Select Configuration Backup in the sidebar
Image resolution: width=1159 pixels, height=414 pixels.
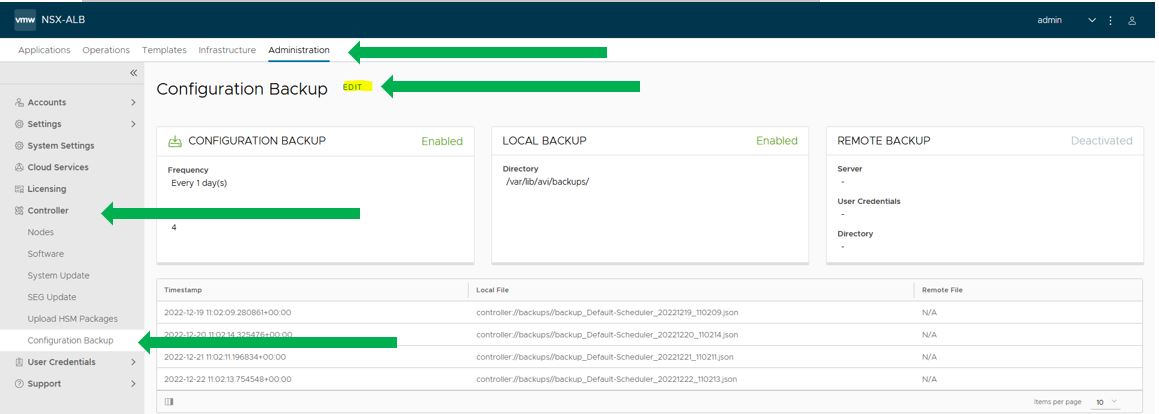click(70, 340)
